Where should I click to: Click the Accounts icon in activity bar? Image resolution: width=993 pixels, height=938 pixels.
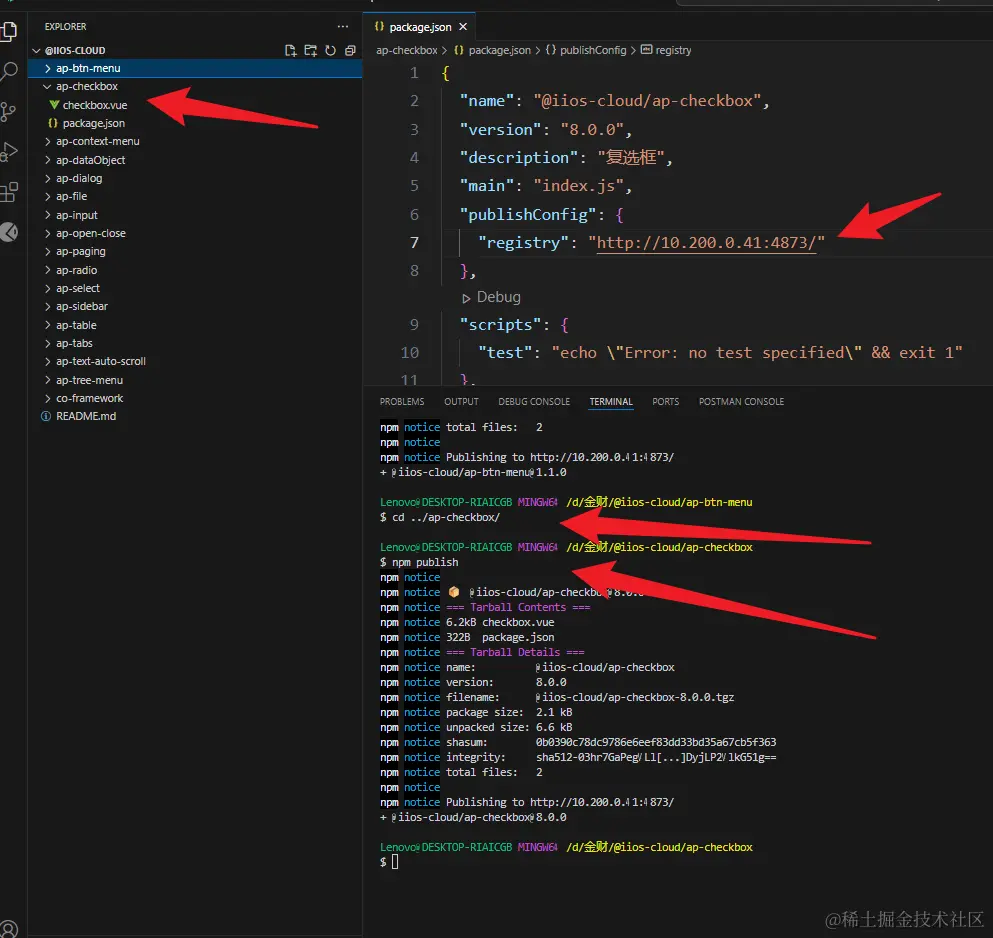pos(9,928)
